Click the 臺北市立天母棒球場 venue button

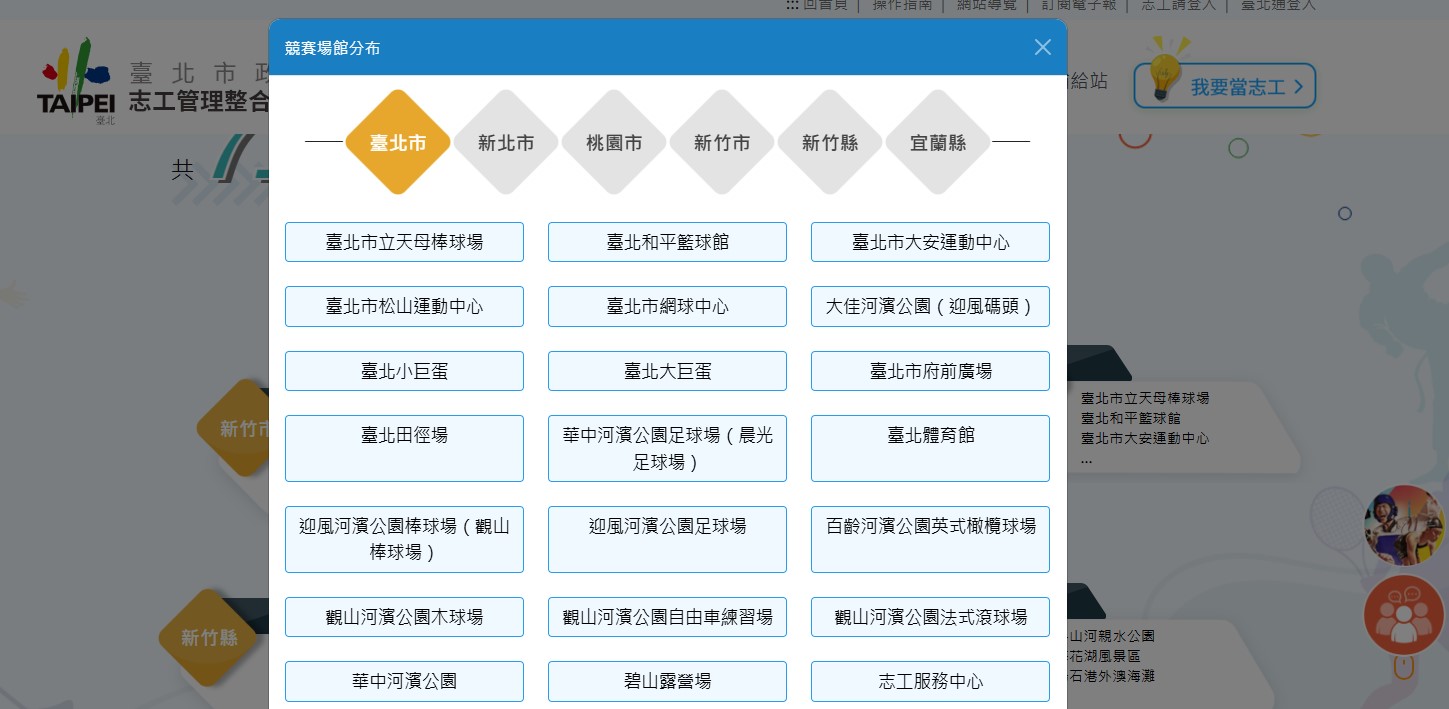(404, 242)
